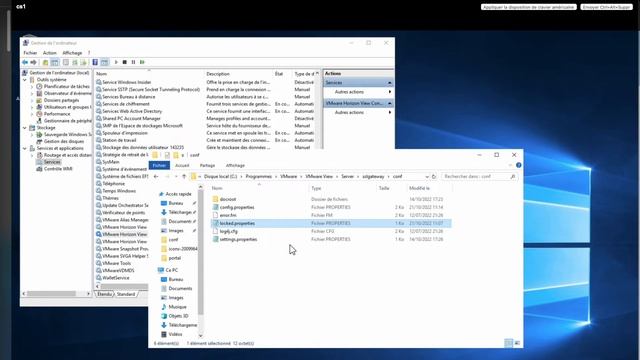Open address bar history dropdown in Explorer
This screenshot has width=640, height=360.
[427, 176]
